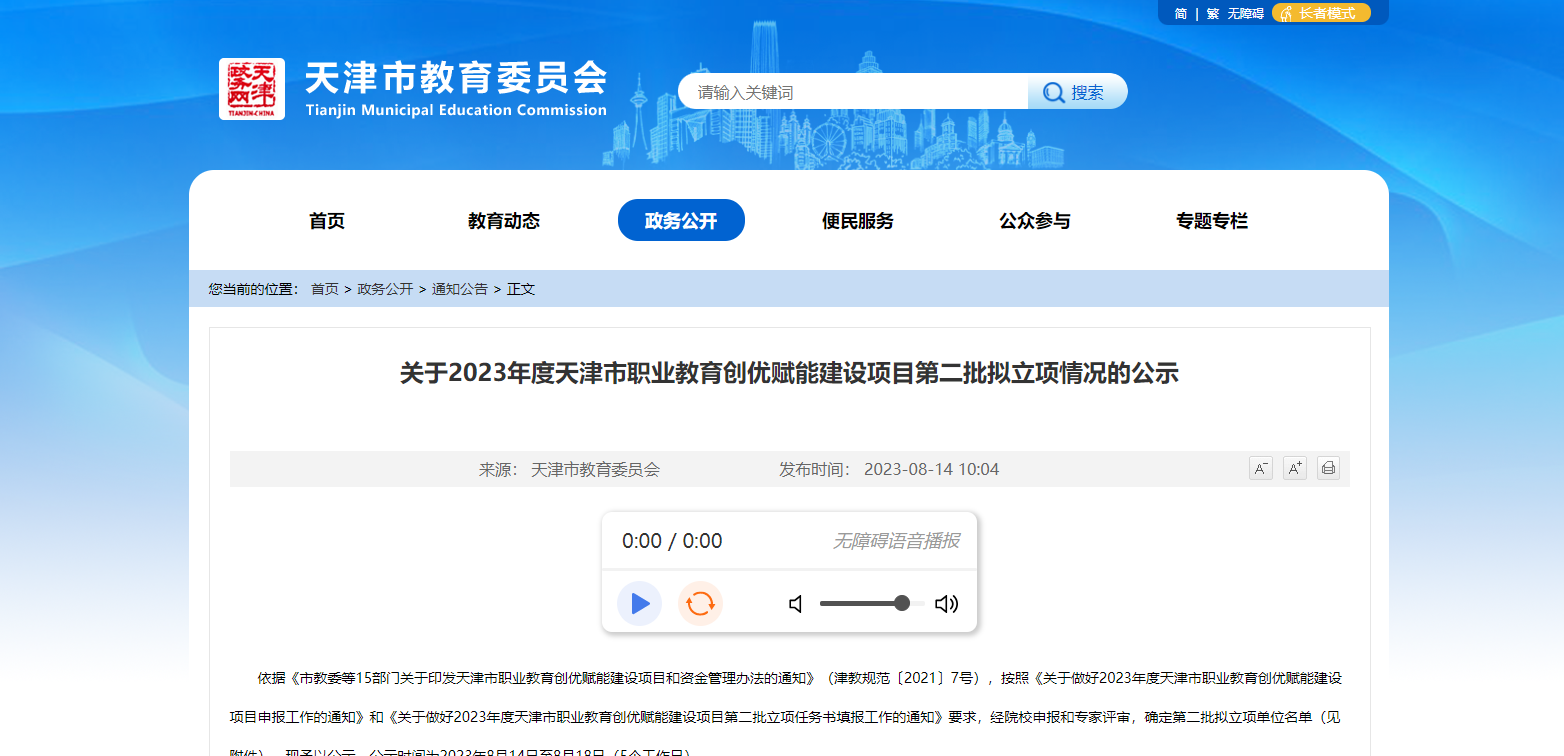The width and height of the screenshot is (1564, 756).
Task: Open the 教育动态 navigation tab
Action: pyautogui.click(x=504, y=221)
